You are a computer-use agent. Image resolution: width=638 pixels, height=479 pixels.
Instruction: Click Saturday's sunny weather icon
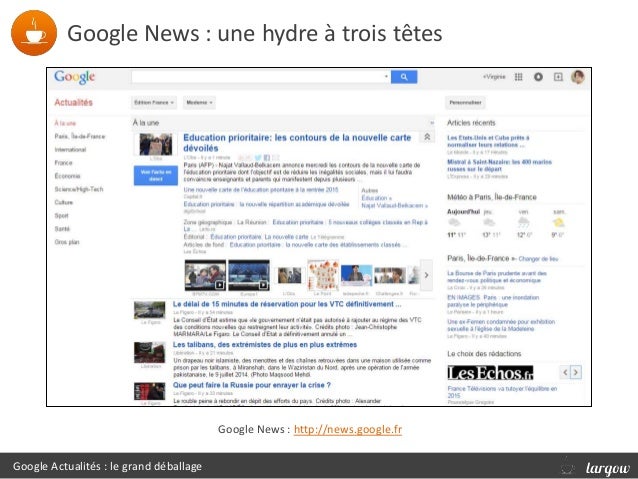pos(558,223)
